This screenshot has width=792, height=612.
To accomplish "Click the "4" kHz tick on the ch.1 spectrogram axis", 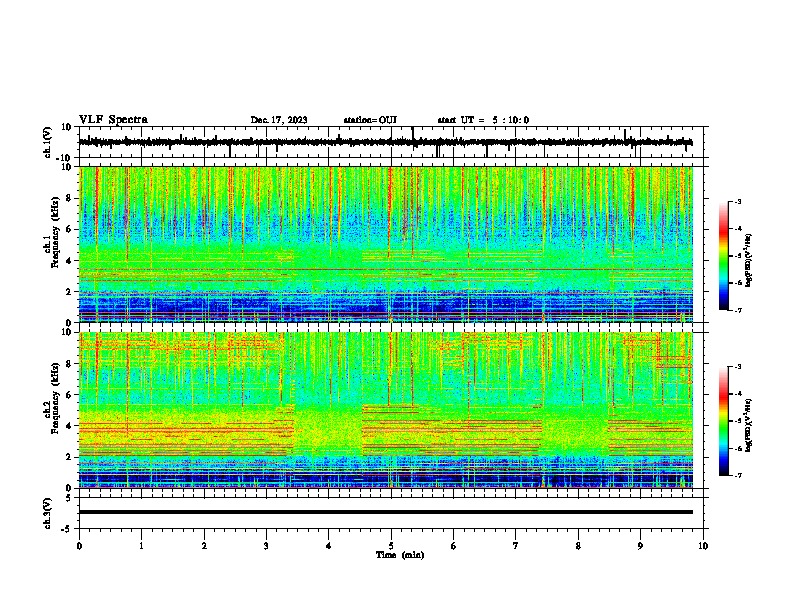I will point(69,261).
